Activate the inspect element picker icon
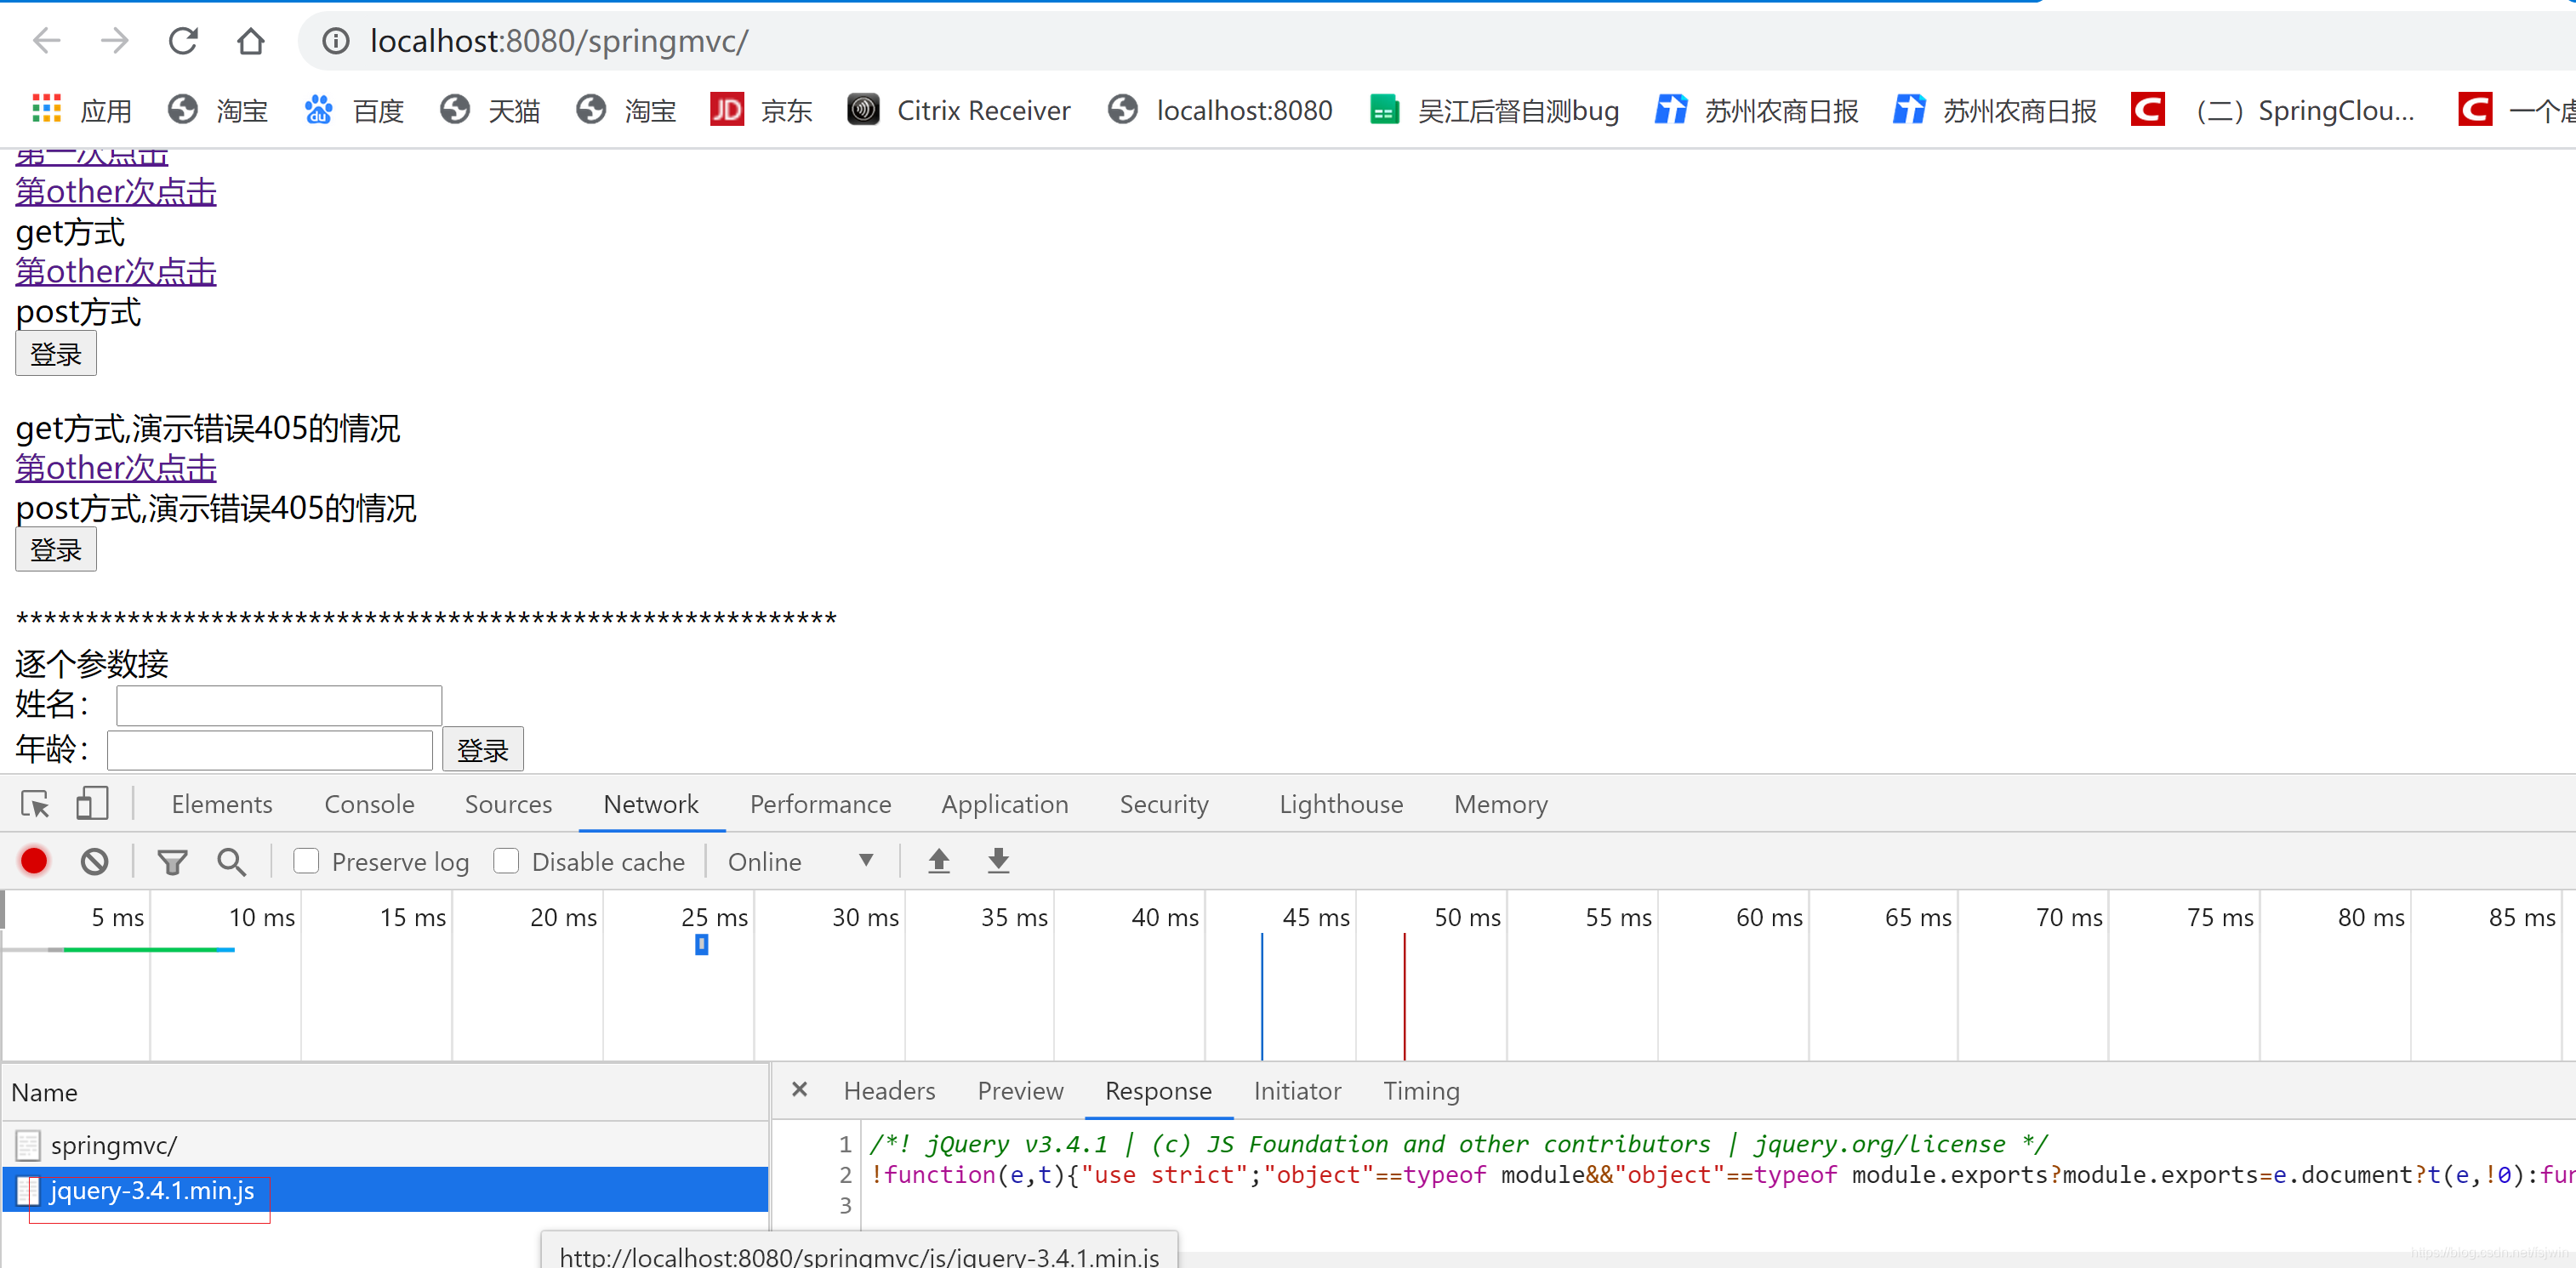 (35, 803)
